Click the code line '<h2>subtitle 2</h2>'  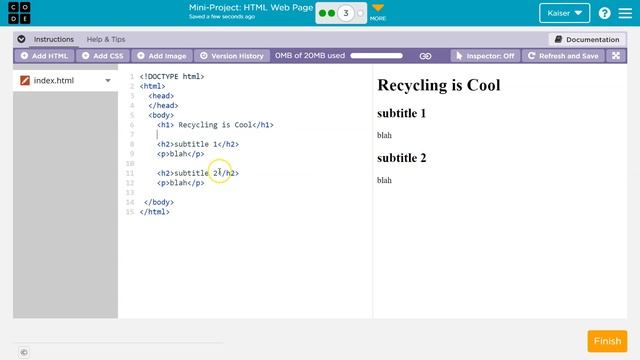[198, 173]
